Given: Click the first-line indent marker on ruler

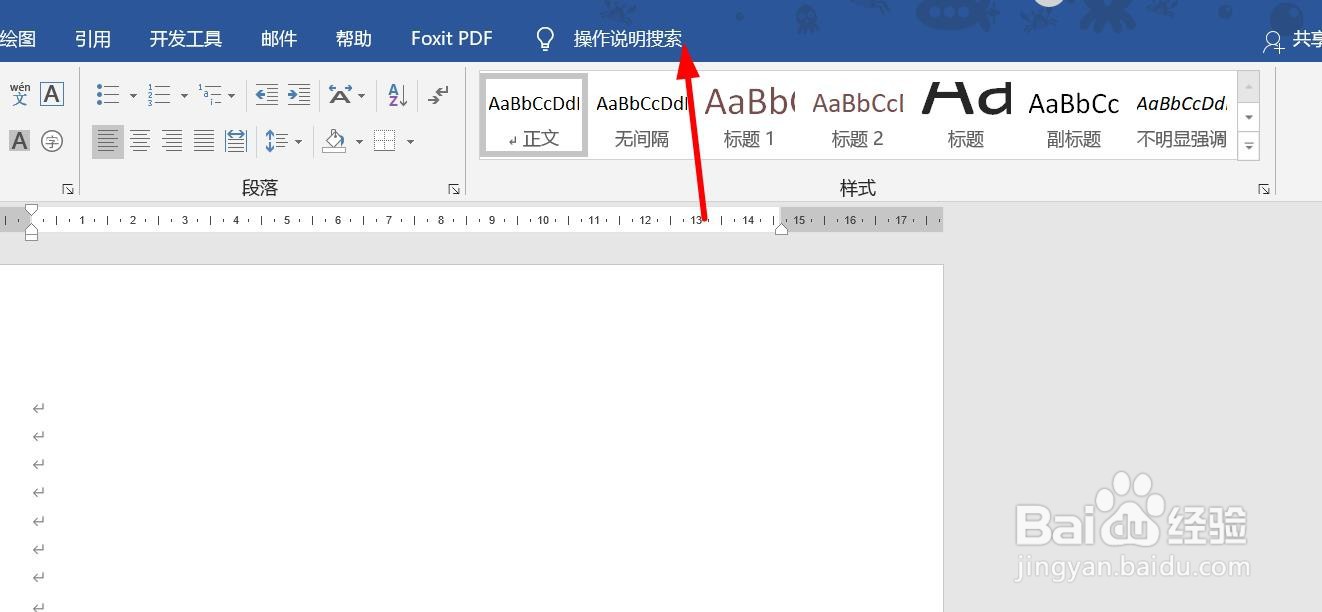Looking at the screenshot, I should click(31, 210).
